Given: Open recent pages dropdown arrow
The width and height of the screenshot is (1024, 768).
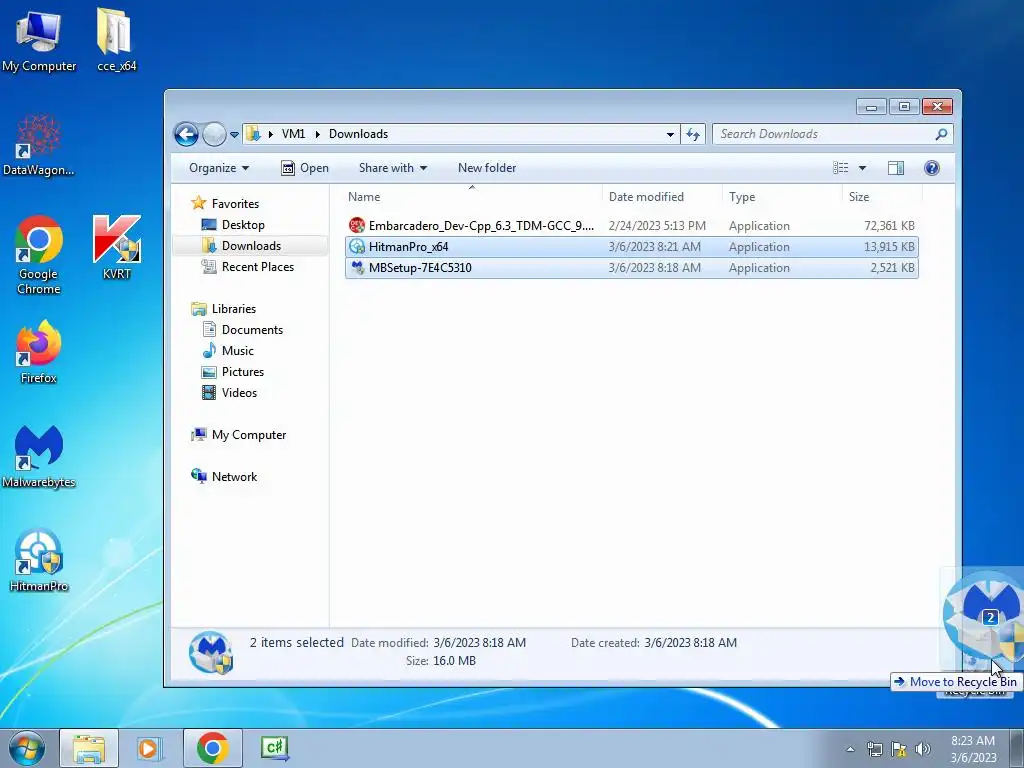Looking at the screenshot, I should (x=234, y=135).
